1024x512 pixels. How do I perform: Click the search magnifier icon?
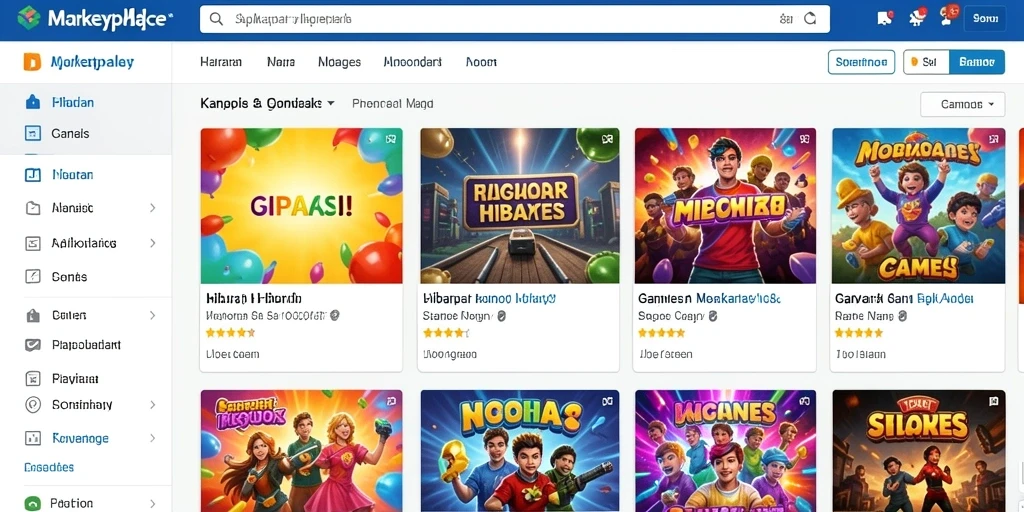click(x=216, y=20)
